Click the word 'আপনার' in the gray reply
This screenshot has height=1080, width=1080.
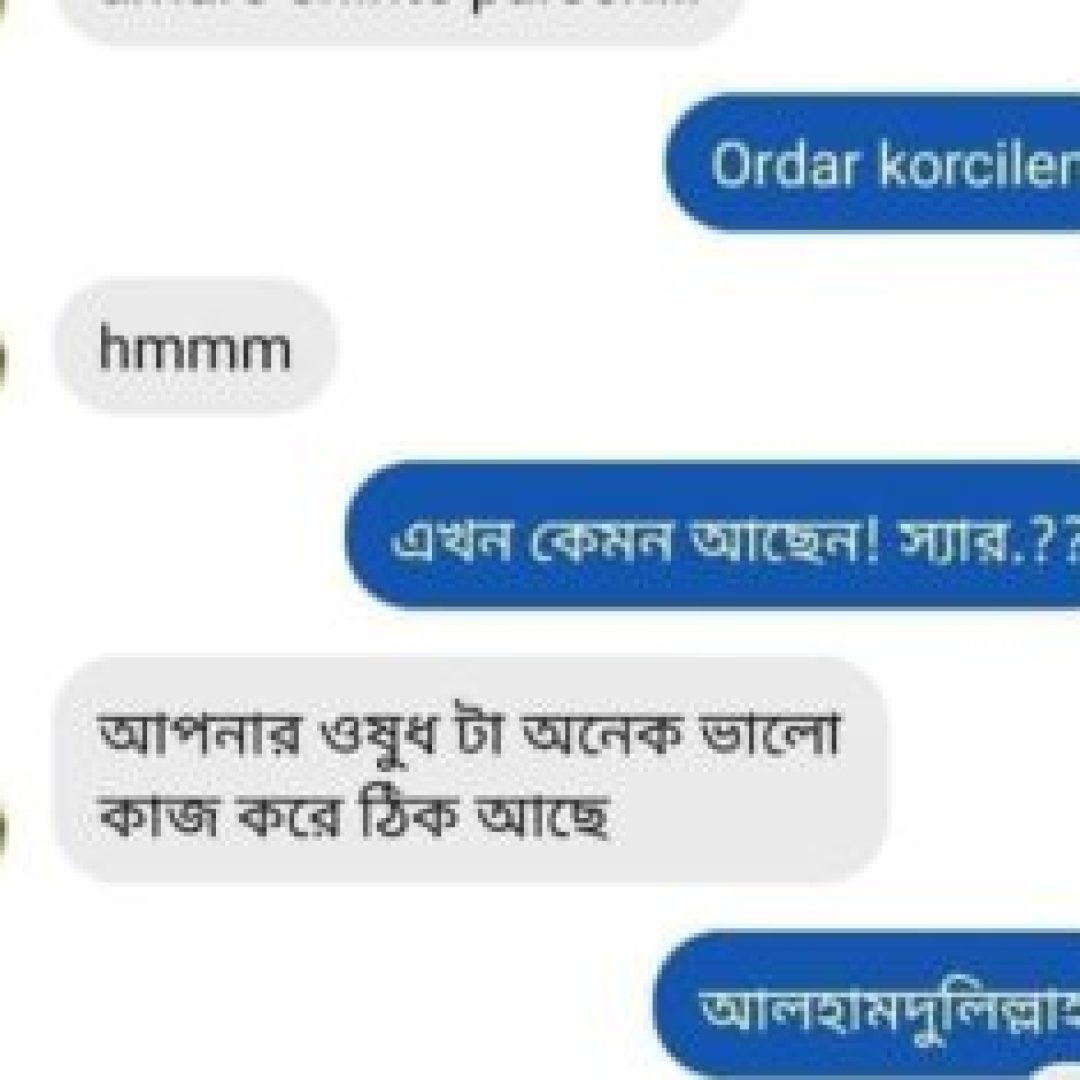pyautogui.click(x=200, y=734)
